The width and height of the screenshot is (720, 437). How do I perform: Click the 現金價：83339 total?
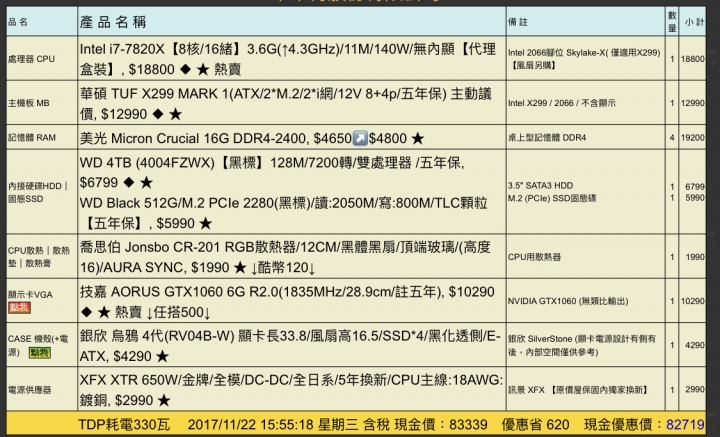click(441, 425)
